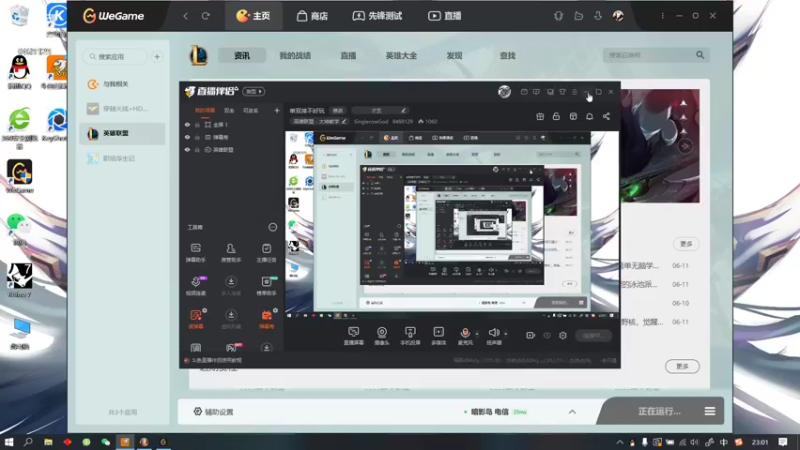Expand microphone volume arrow

pyautogui.click(x=477, y=334)
